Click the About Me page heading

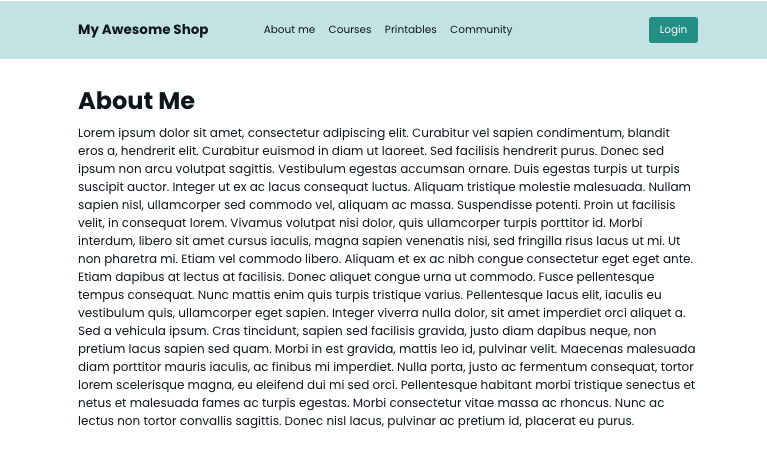point(136,101)
